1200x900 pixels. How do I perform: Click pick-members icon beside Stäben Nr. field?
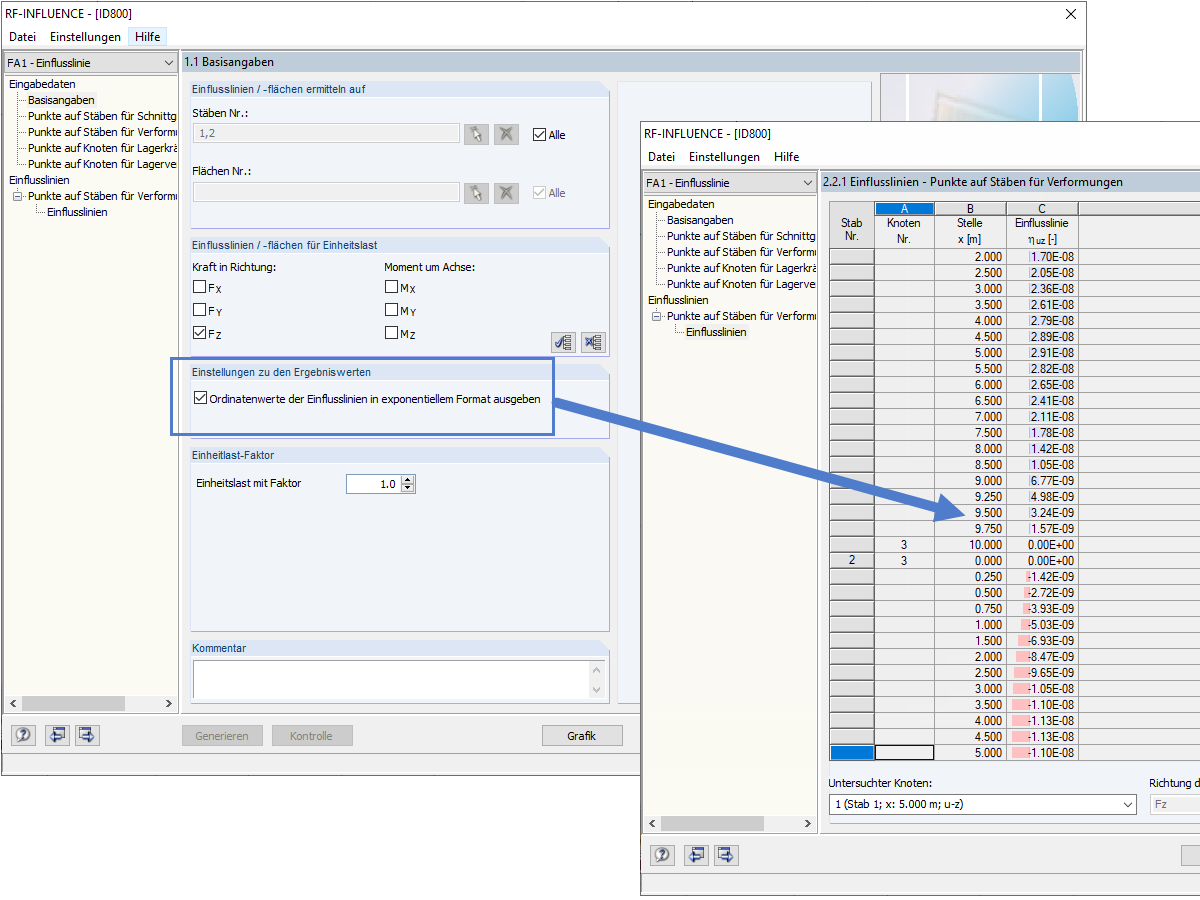pos(477,134)
